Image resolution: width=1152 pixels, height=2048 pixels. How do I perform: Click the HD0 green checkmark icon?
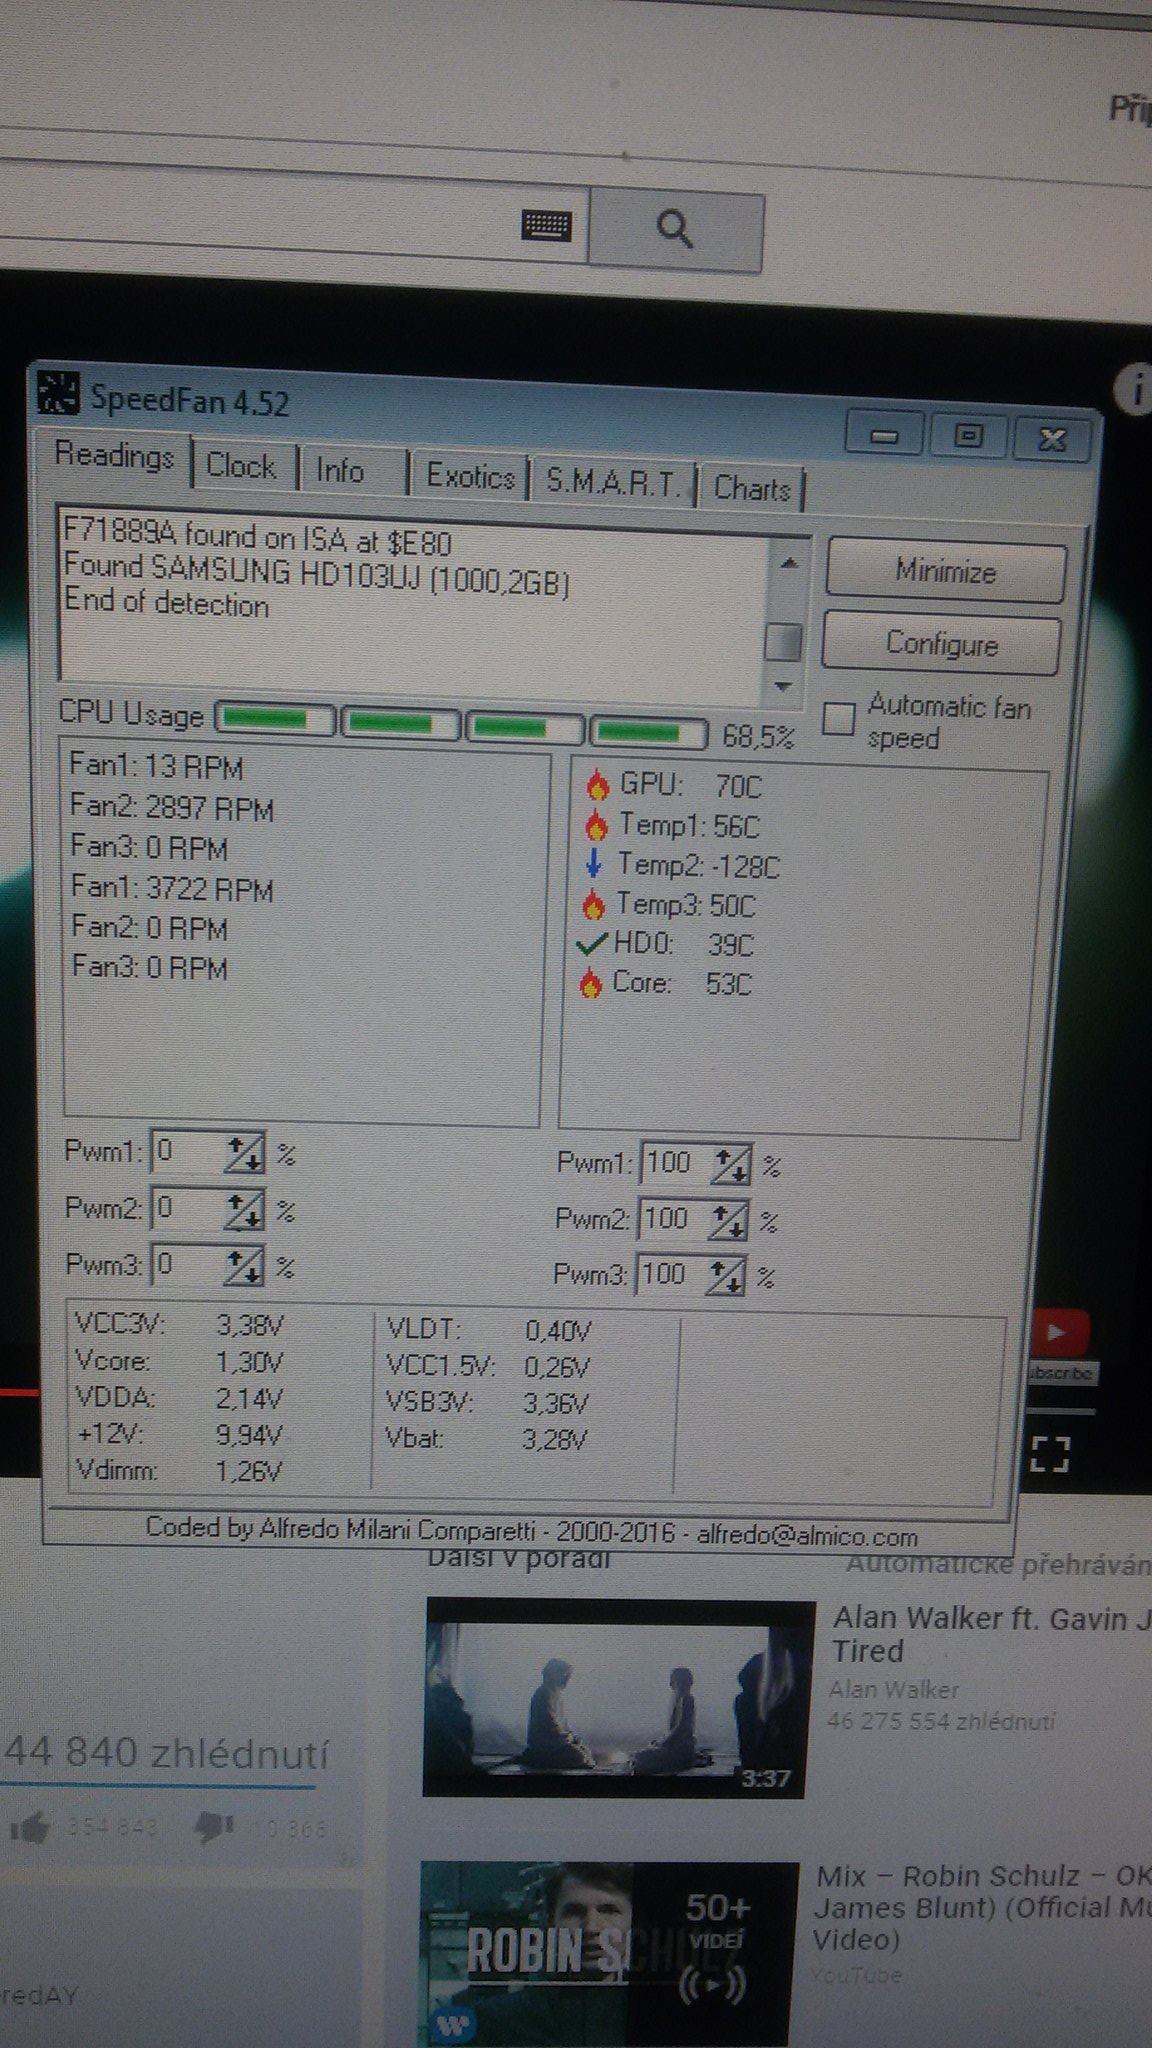(593, 943)
